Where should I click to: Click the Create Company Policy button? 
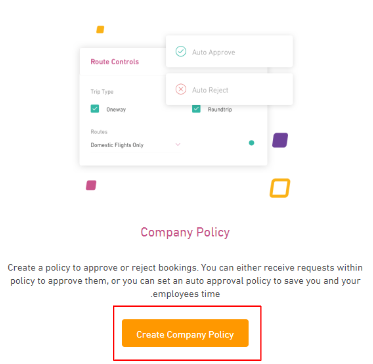[185, 333]
